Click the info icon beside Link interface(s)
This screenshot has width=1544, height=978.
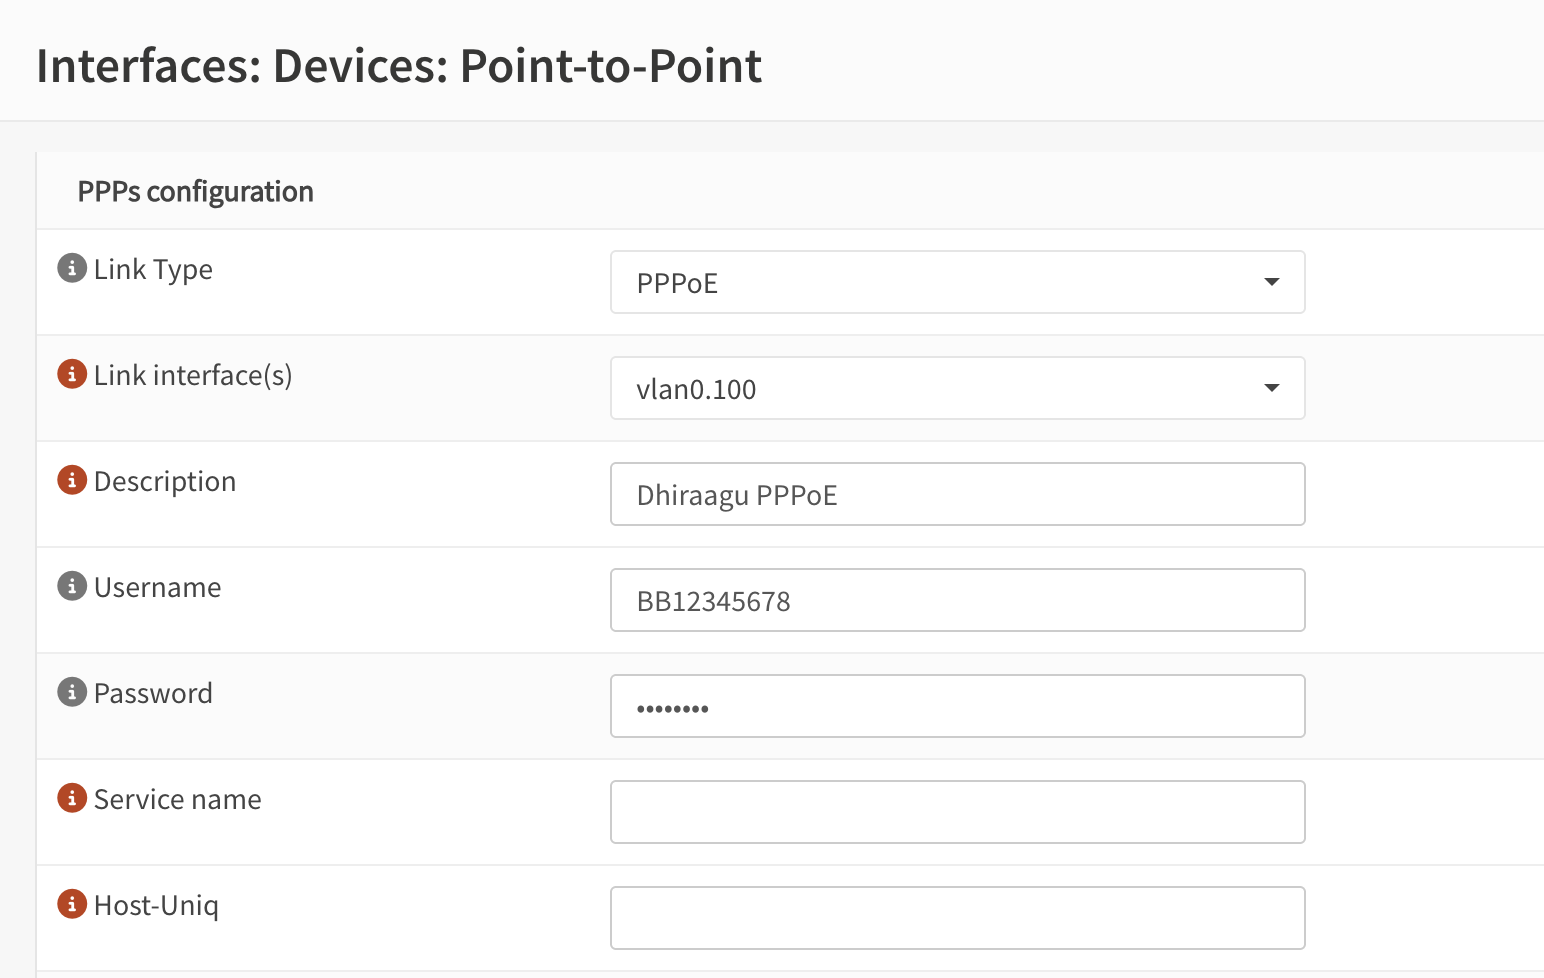point(71,373)
